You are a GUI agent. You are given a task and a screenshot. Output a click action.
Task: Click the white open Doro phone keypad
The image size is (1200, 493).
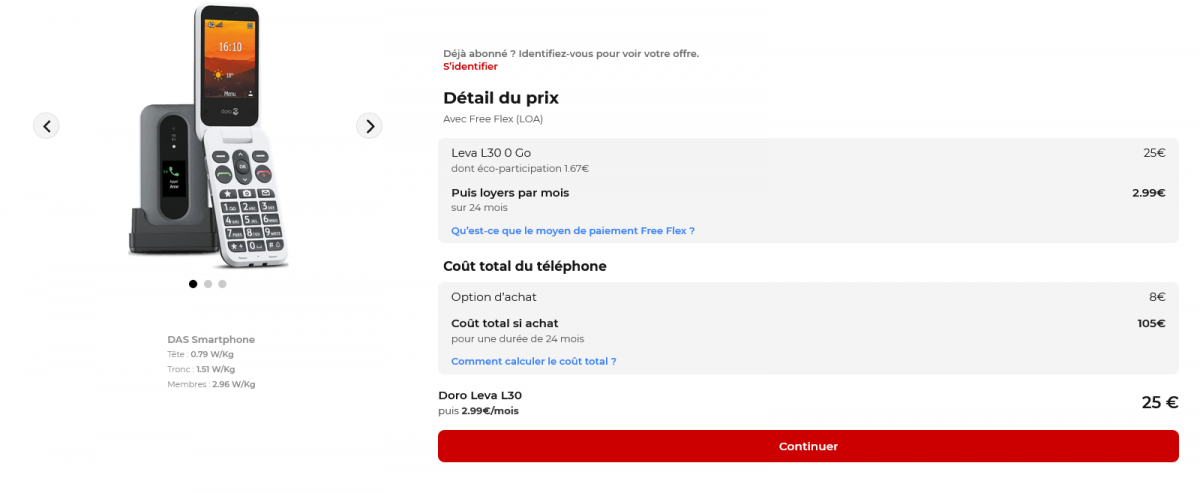click(247, 205)
